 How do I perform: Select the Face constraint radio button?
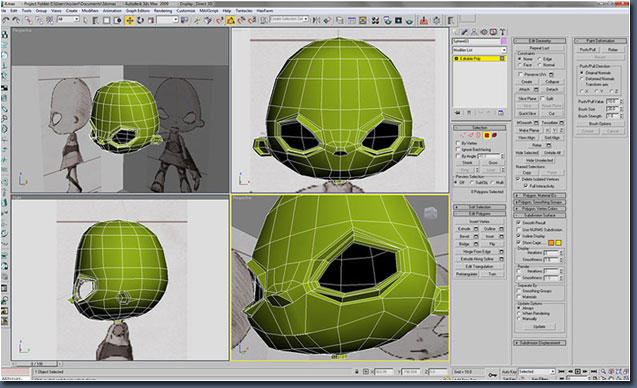coord(520,65)
